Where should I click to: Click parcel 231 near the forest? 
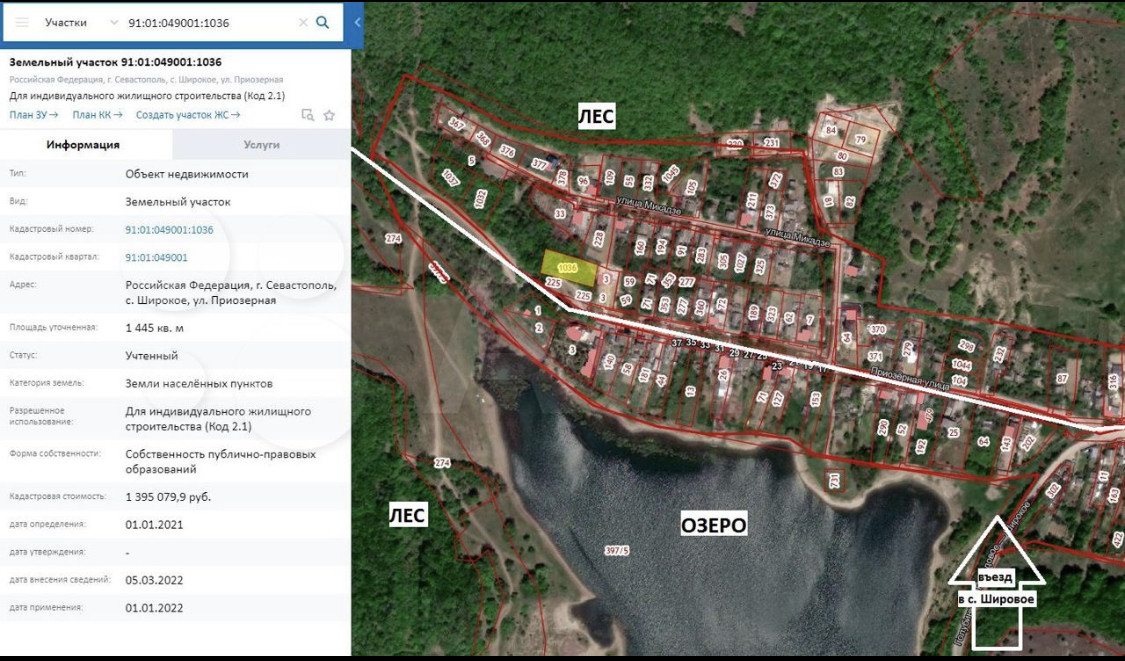pyautogui.click(x=771, y=143)
